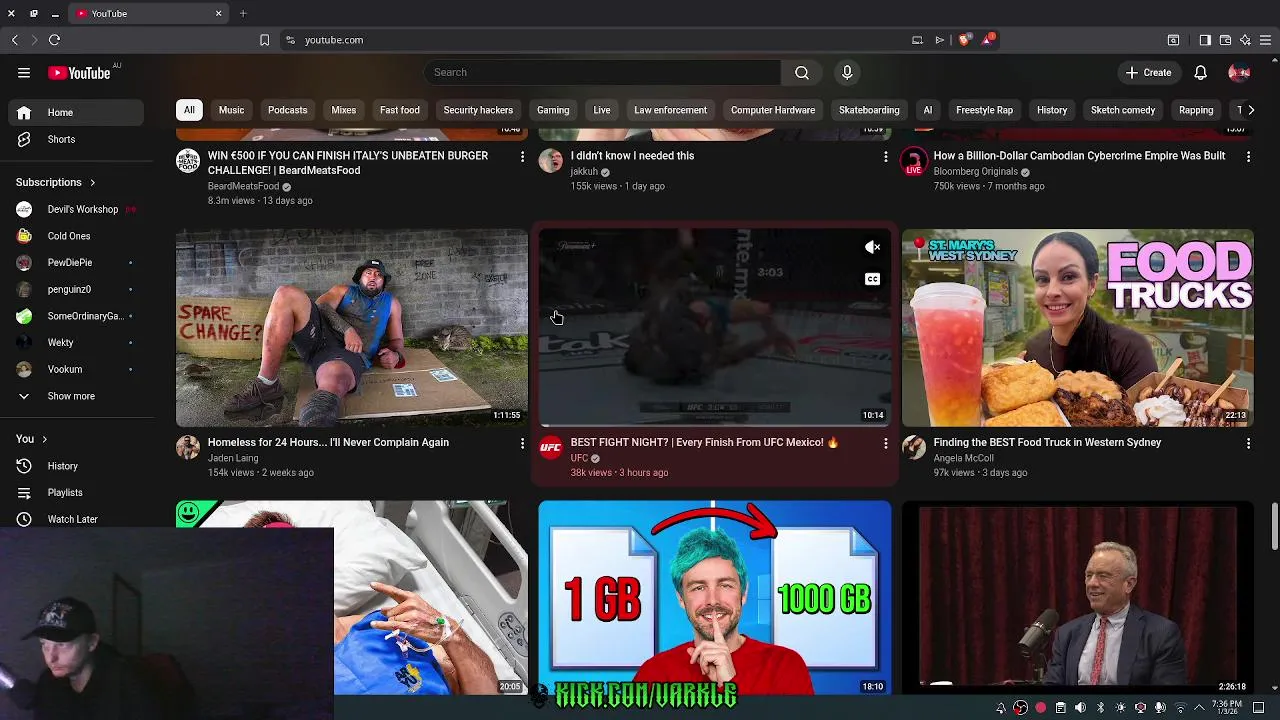Open Home in the sidebar
This screenshot has width=1280, height=720.
click(76, 113)
